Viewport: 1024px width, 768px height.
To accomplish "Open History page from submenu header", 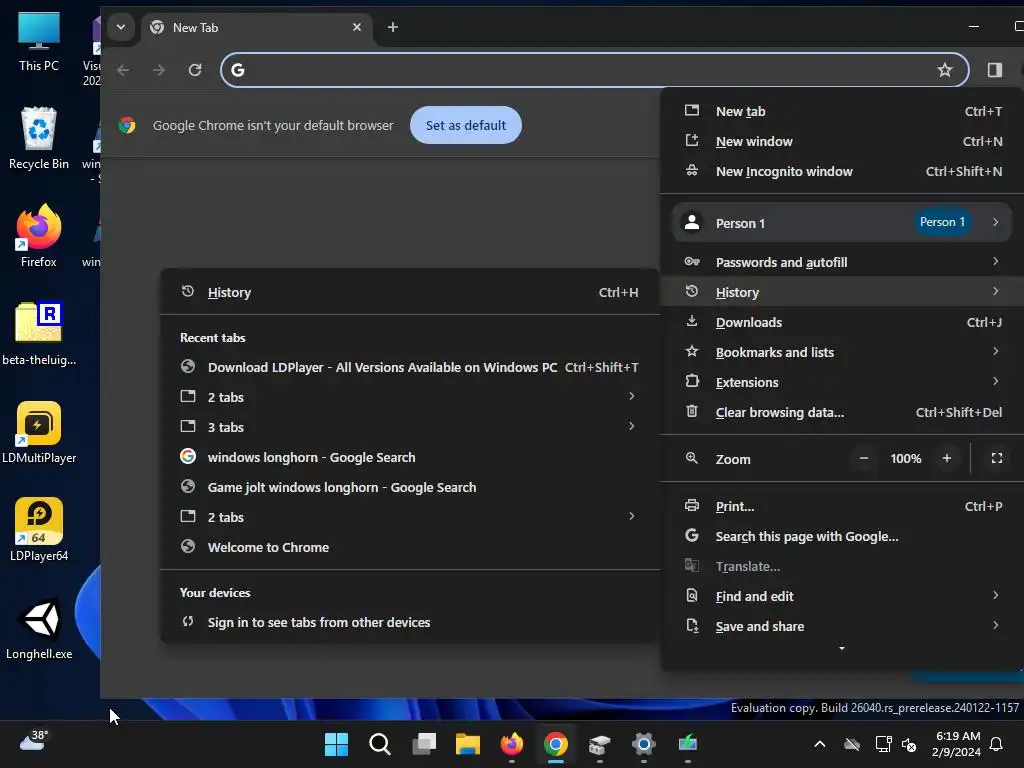I will point(410,293).
